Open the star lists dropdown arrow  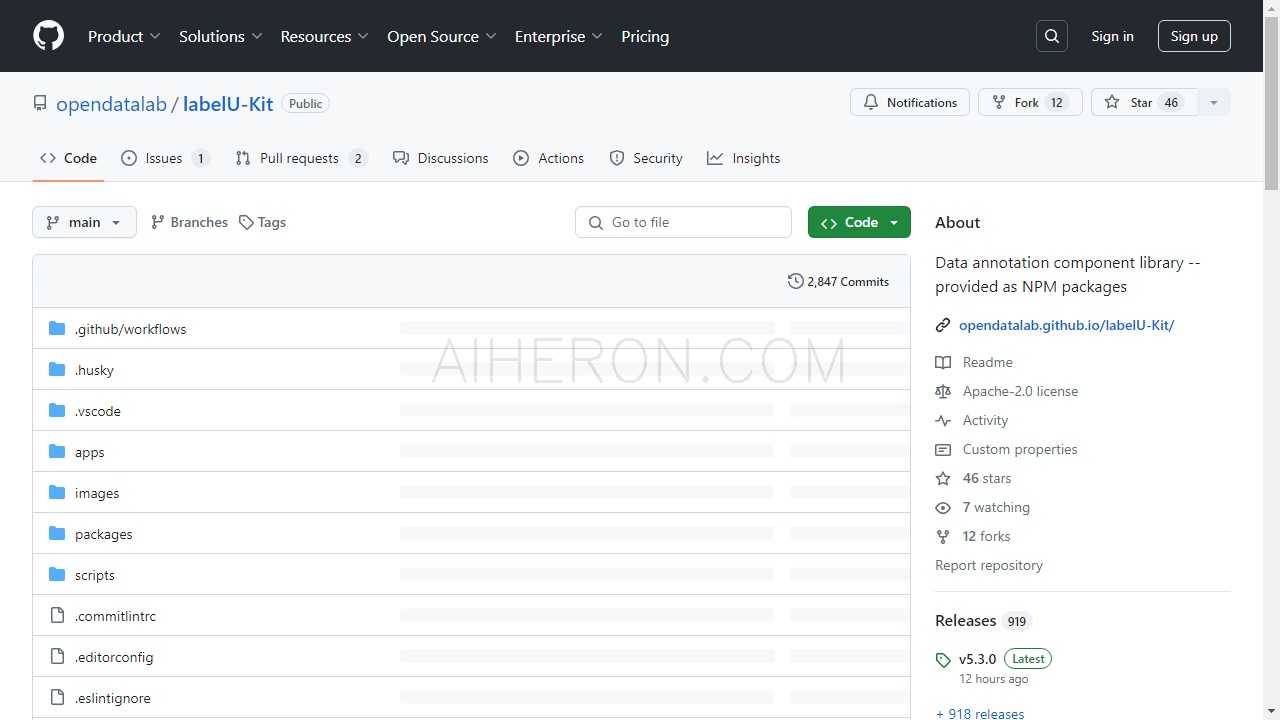1213,103
